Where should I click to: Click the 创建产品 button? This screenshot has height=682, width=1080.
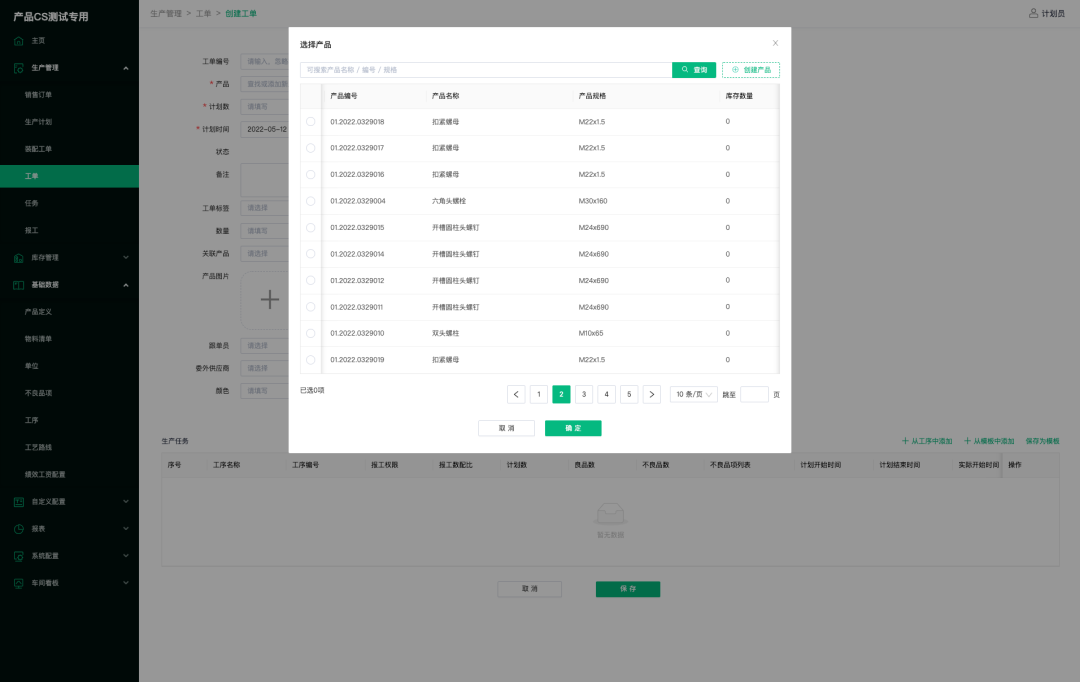(751, 70)
